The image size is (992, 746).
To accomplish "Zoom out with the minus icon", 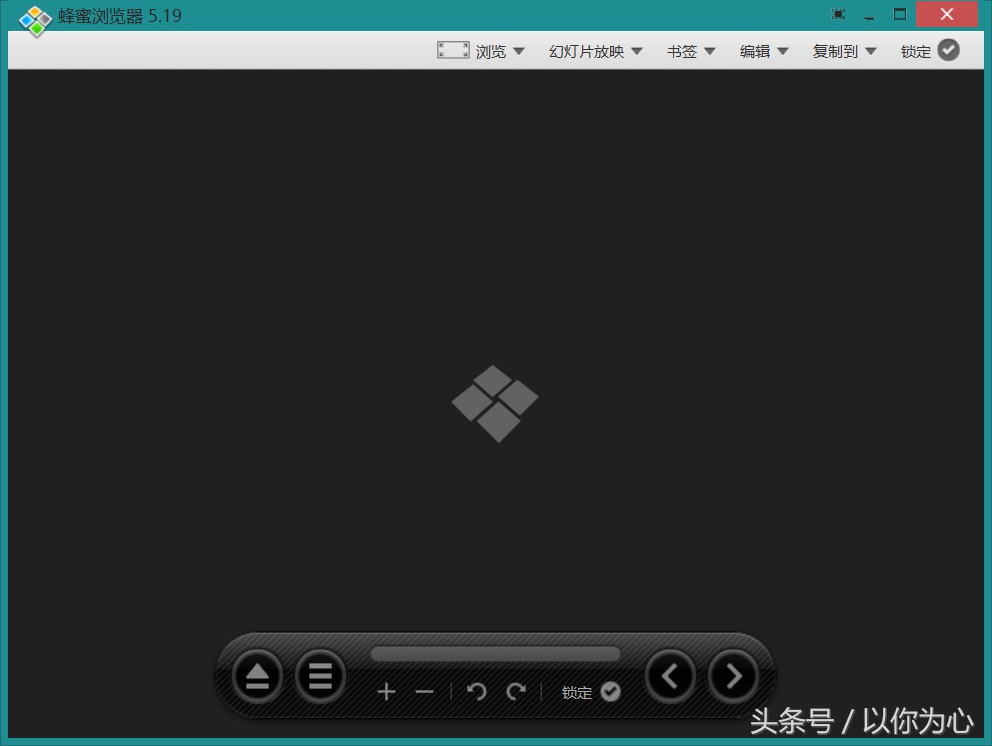I will [x=424, y=691].
